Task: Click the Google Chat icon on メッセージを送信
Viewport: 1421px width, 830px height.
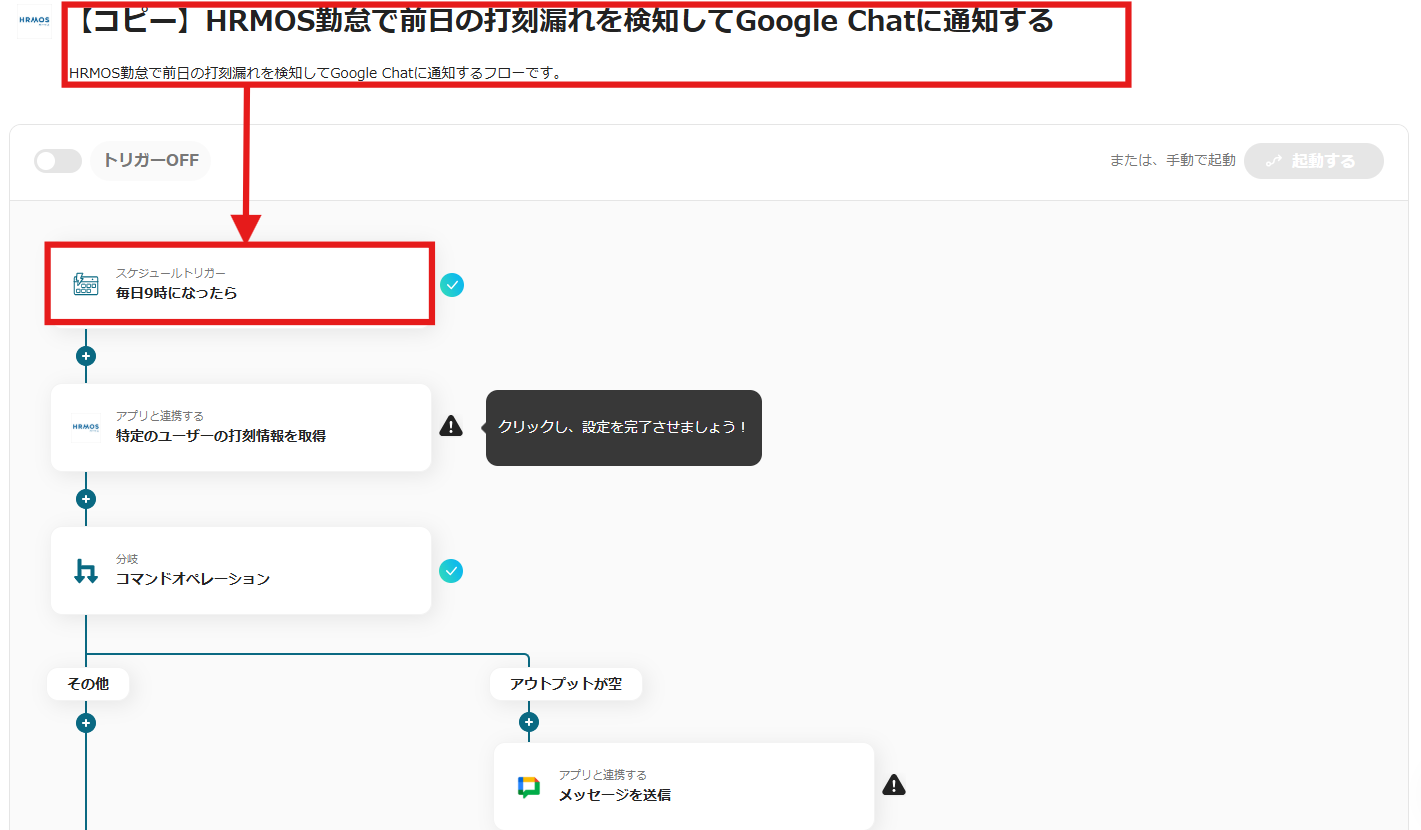Action: pyautogui.click(x=529, y=786)
